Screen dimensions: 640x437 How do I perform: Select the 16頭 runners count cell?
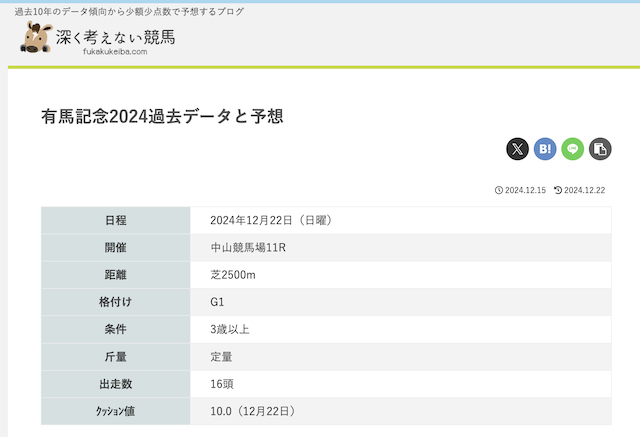coord(222,383)
